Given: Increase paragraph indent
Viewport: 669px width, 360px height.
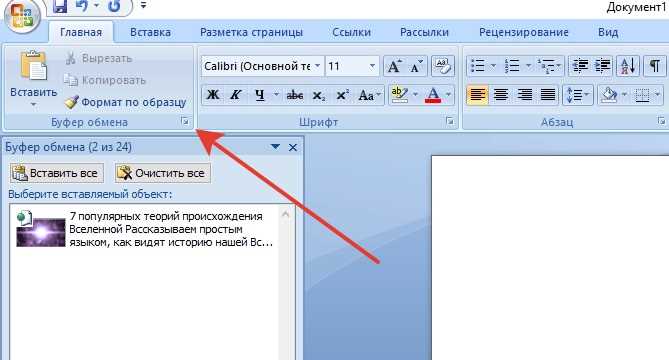Looking at the screenshot, I should [602, 66].
